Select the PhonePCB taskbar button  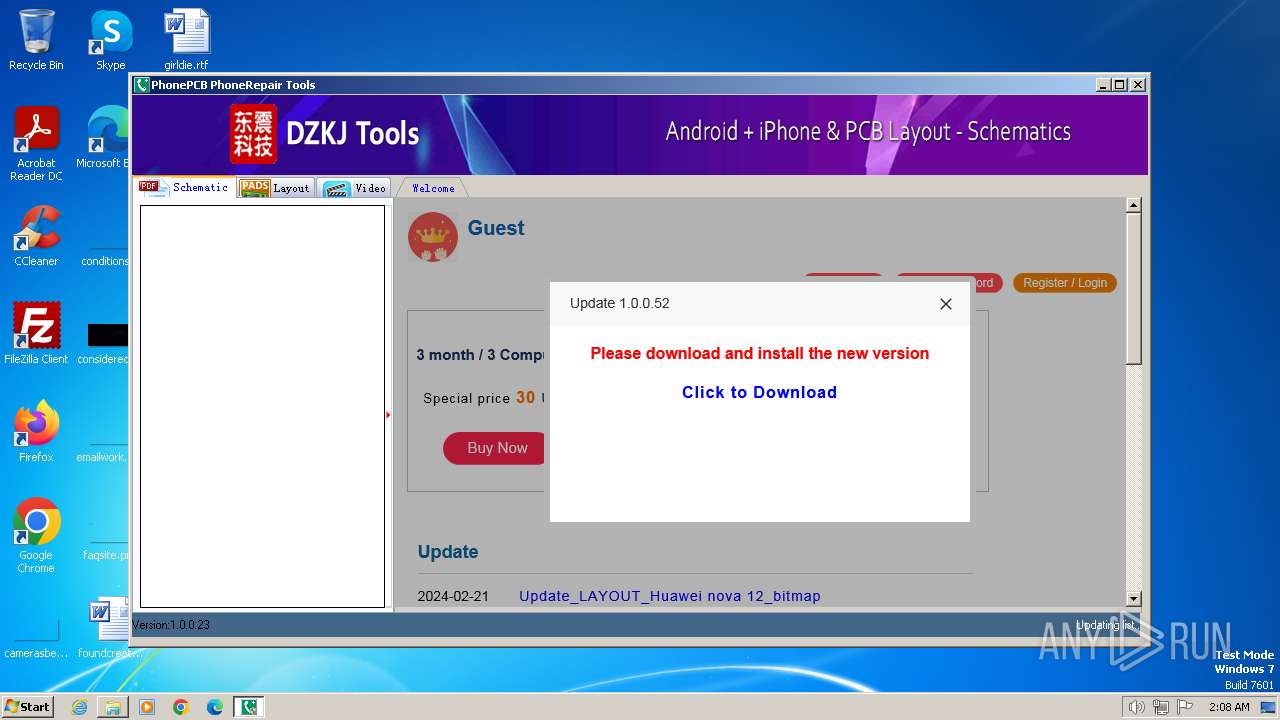[x=249, y=707]
